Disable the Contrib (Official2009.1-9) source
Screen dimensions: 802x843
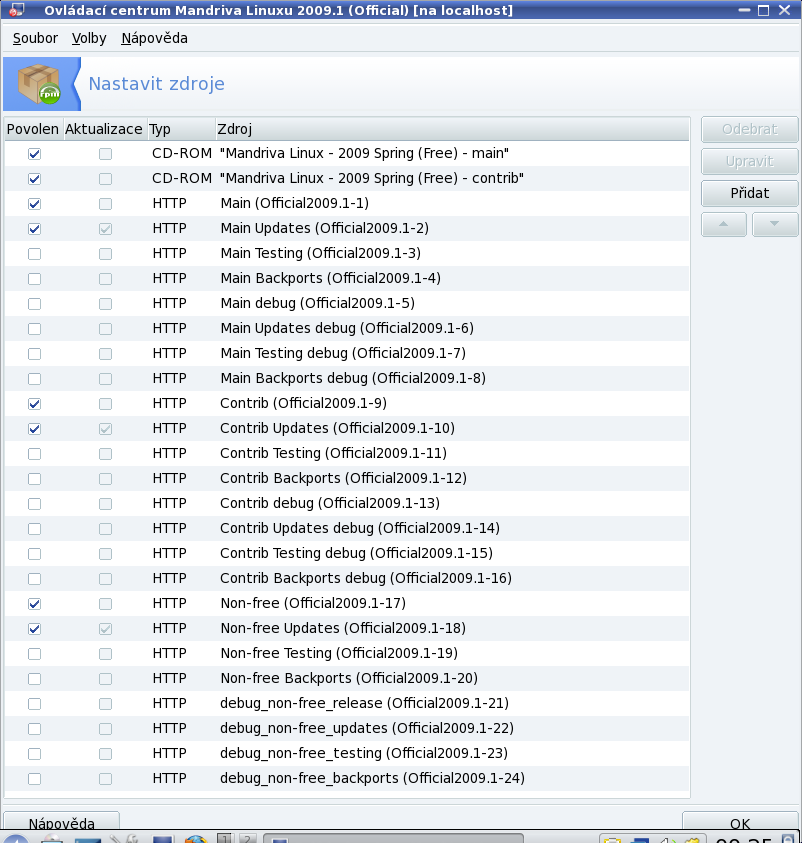click(34, 404)
